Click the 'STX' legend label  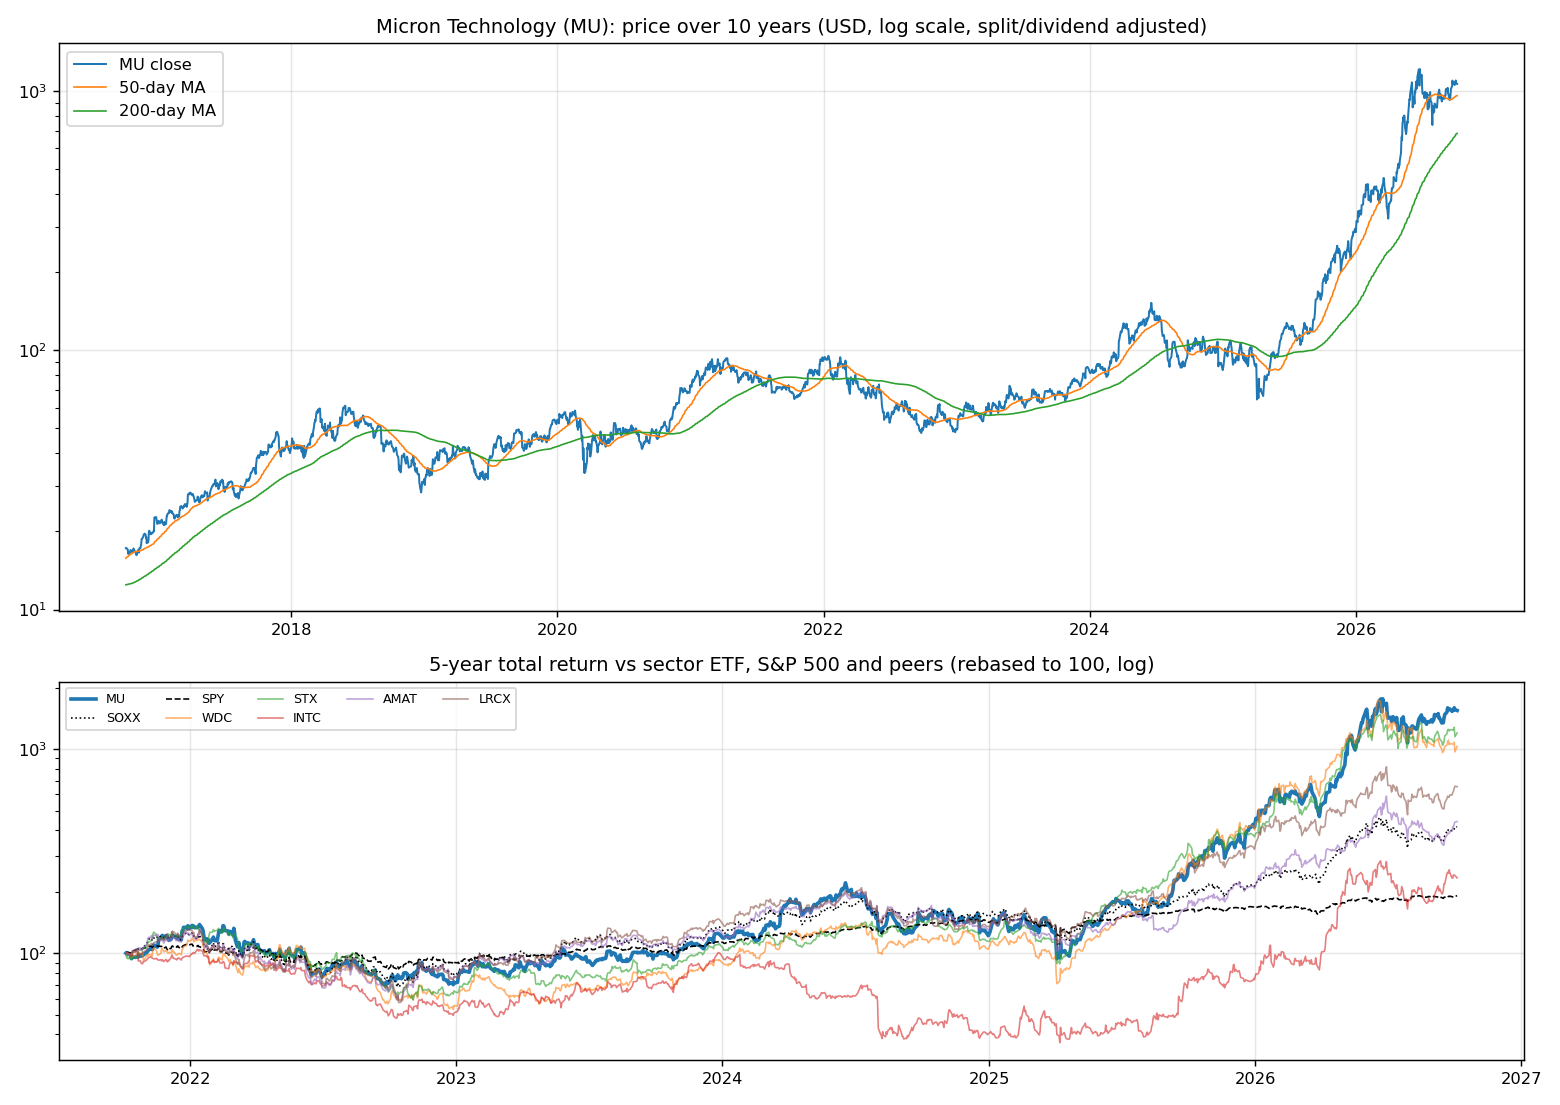(305, 699)
